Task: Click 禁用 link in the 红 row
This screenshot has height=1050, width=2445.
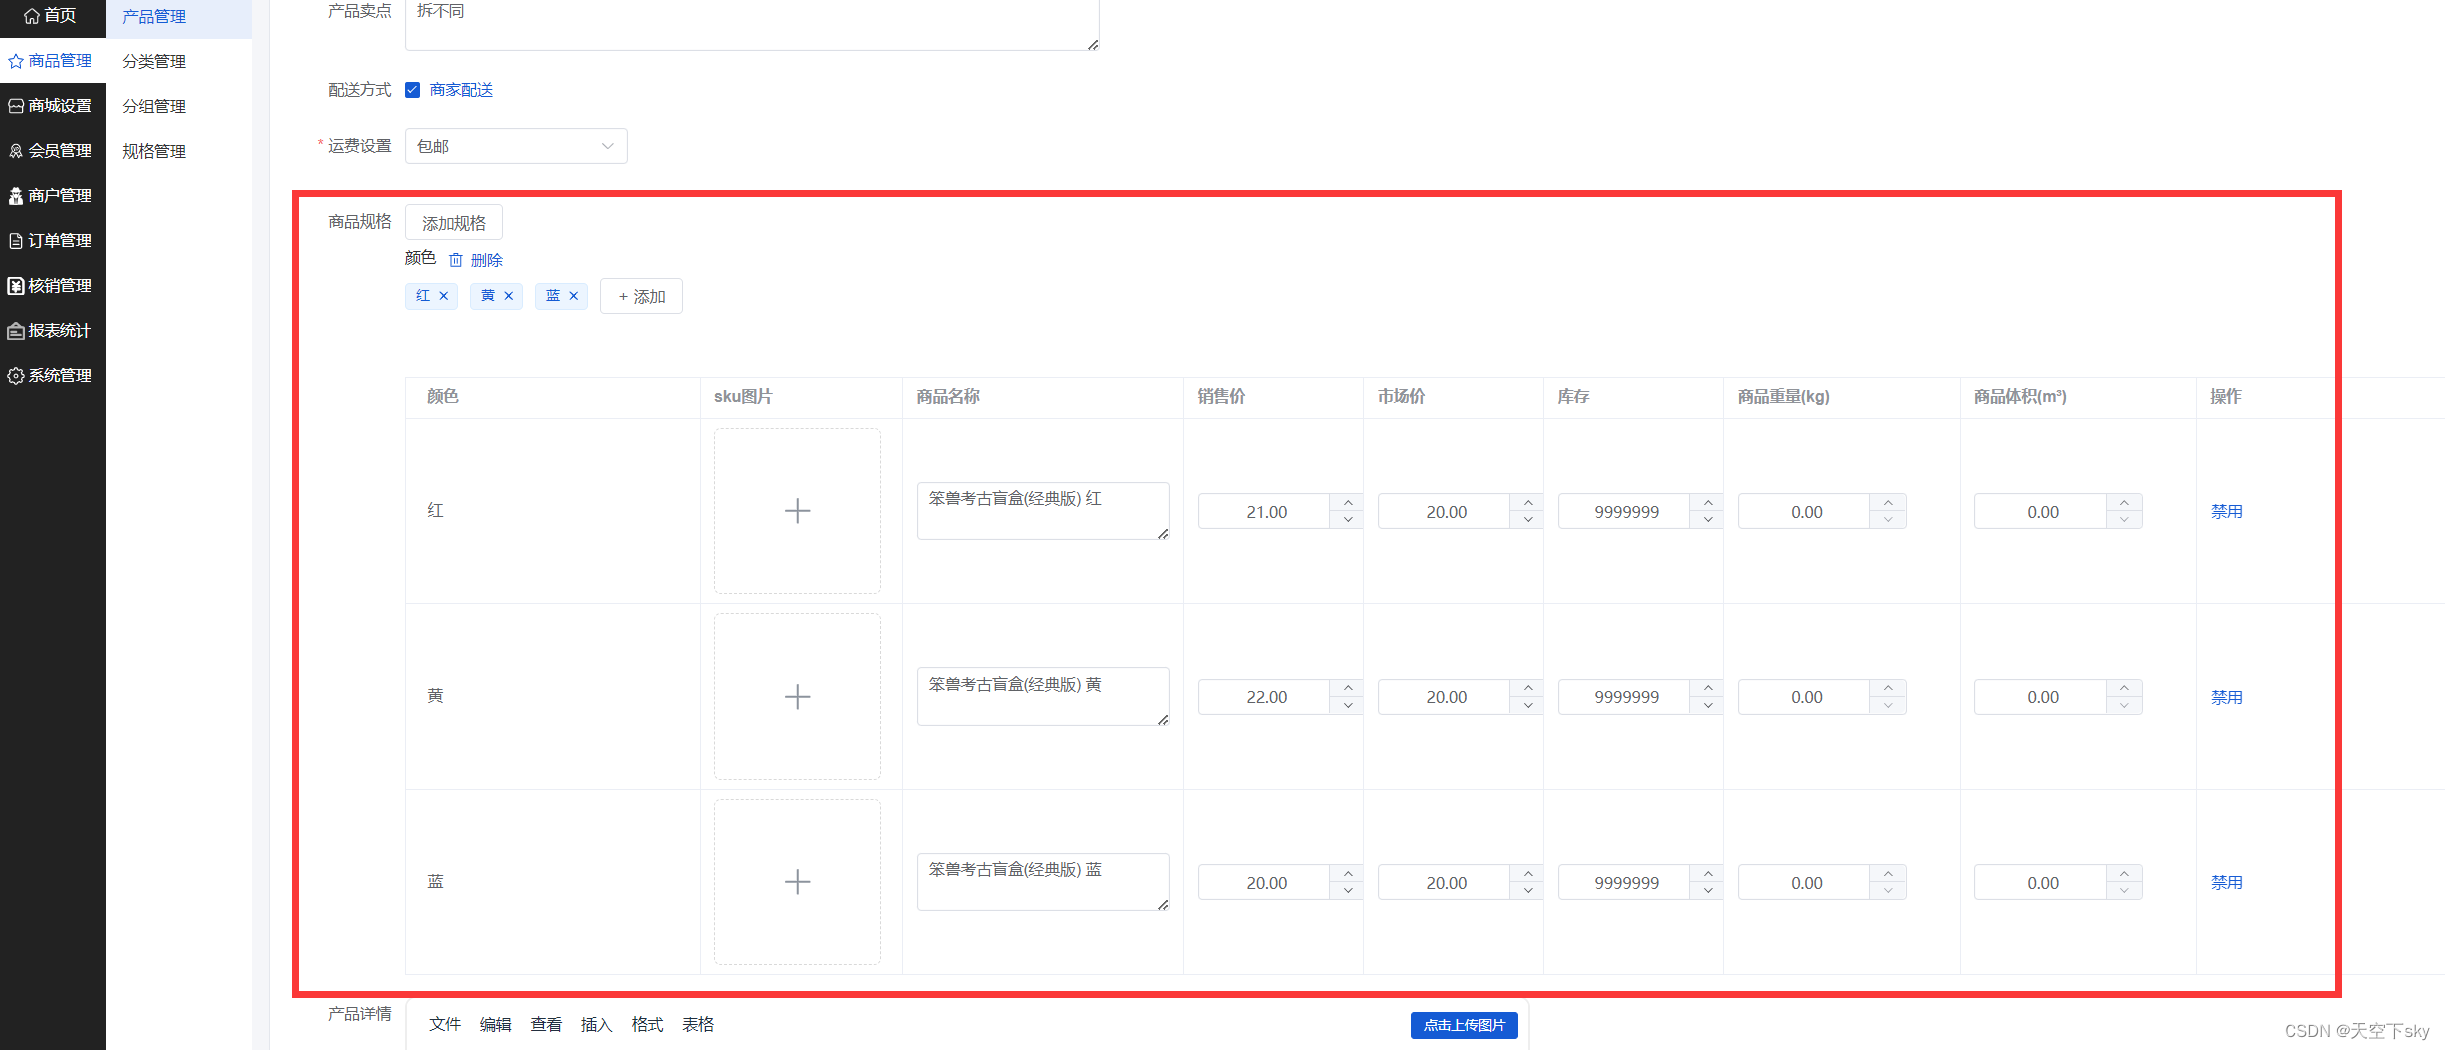Action: (x=2227, y=512)
